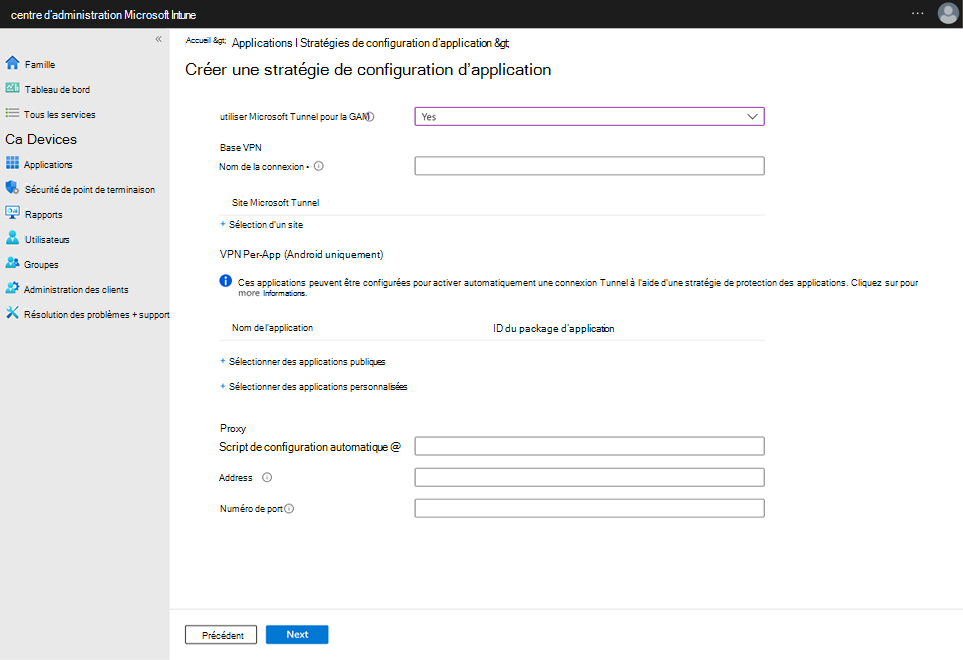The height and width of the screenshot is (660, 963).
Task: Click the Précédent button
Action: 222,635
